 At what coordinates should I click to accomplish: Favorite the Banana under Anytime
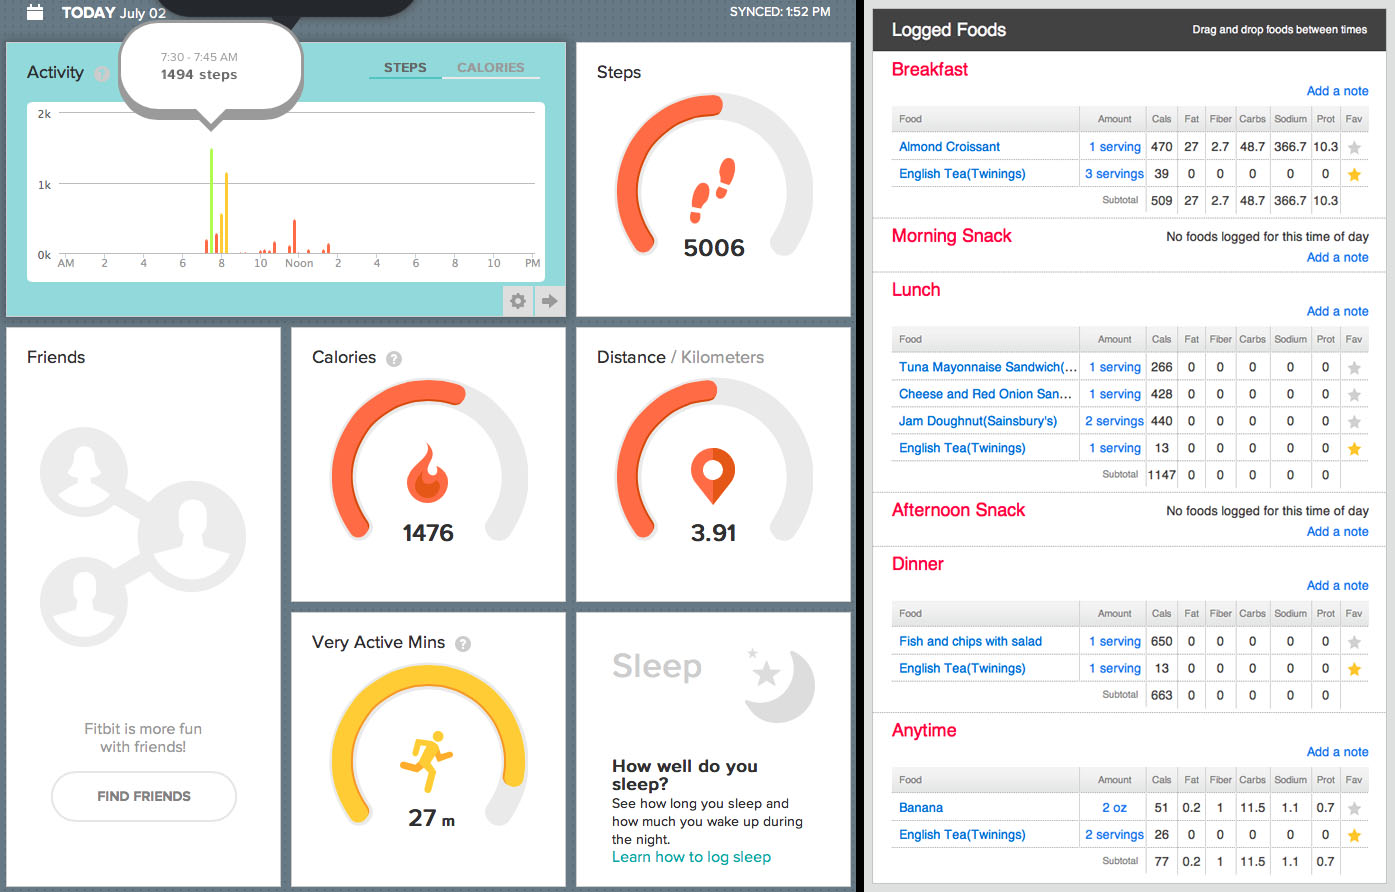pos(1354,807)
